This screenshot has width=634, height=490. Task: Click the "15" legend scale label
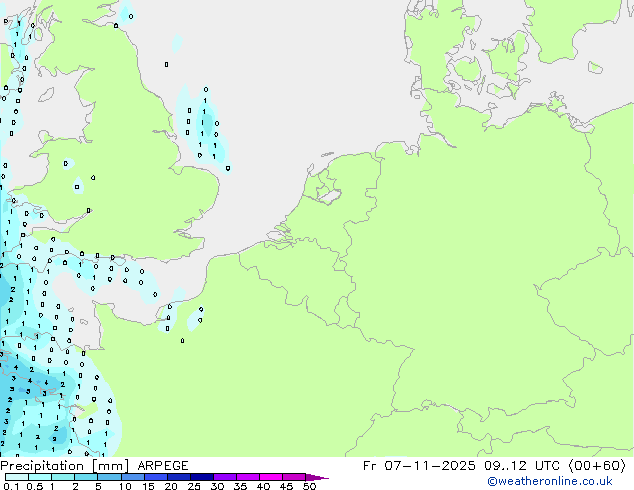(148, 486)
